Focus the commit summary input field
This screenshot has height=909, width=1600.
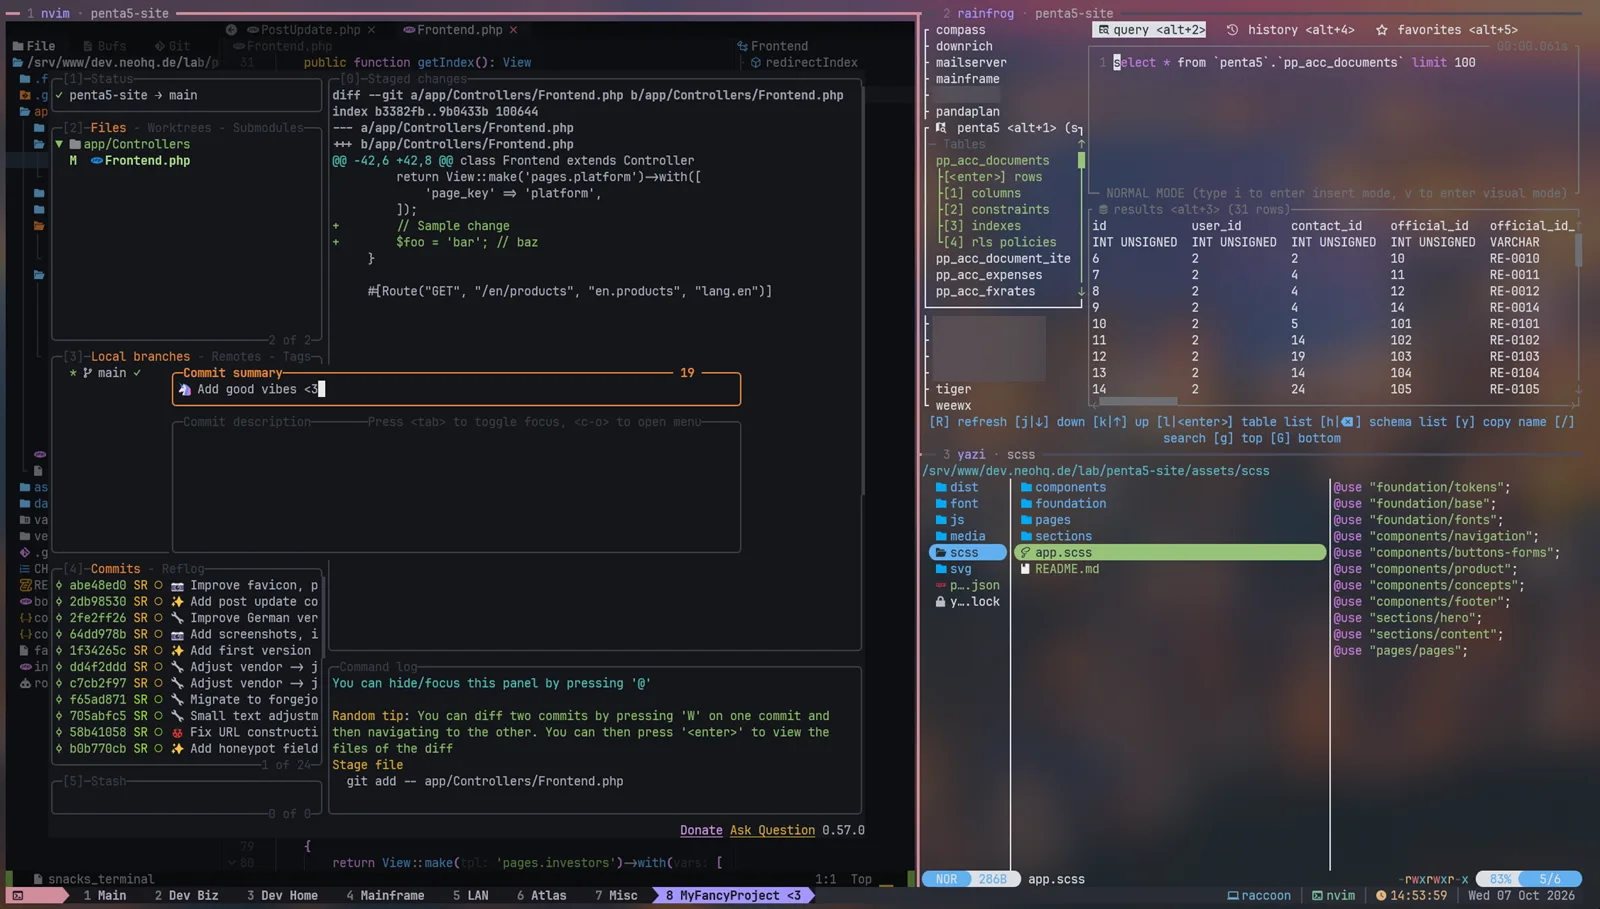pyautogui.click(x=456, y=389)
